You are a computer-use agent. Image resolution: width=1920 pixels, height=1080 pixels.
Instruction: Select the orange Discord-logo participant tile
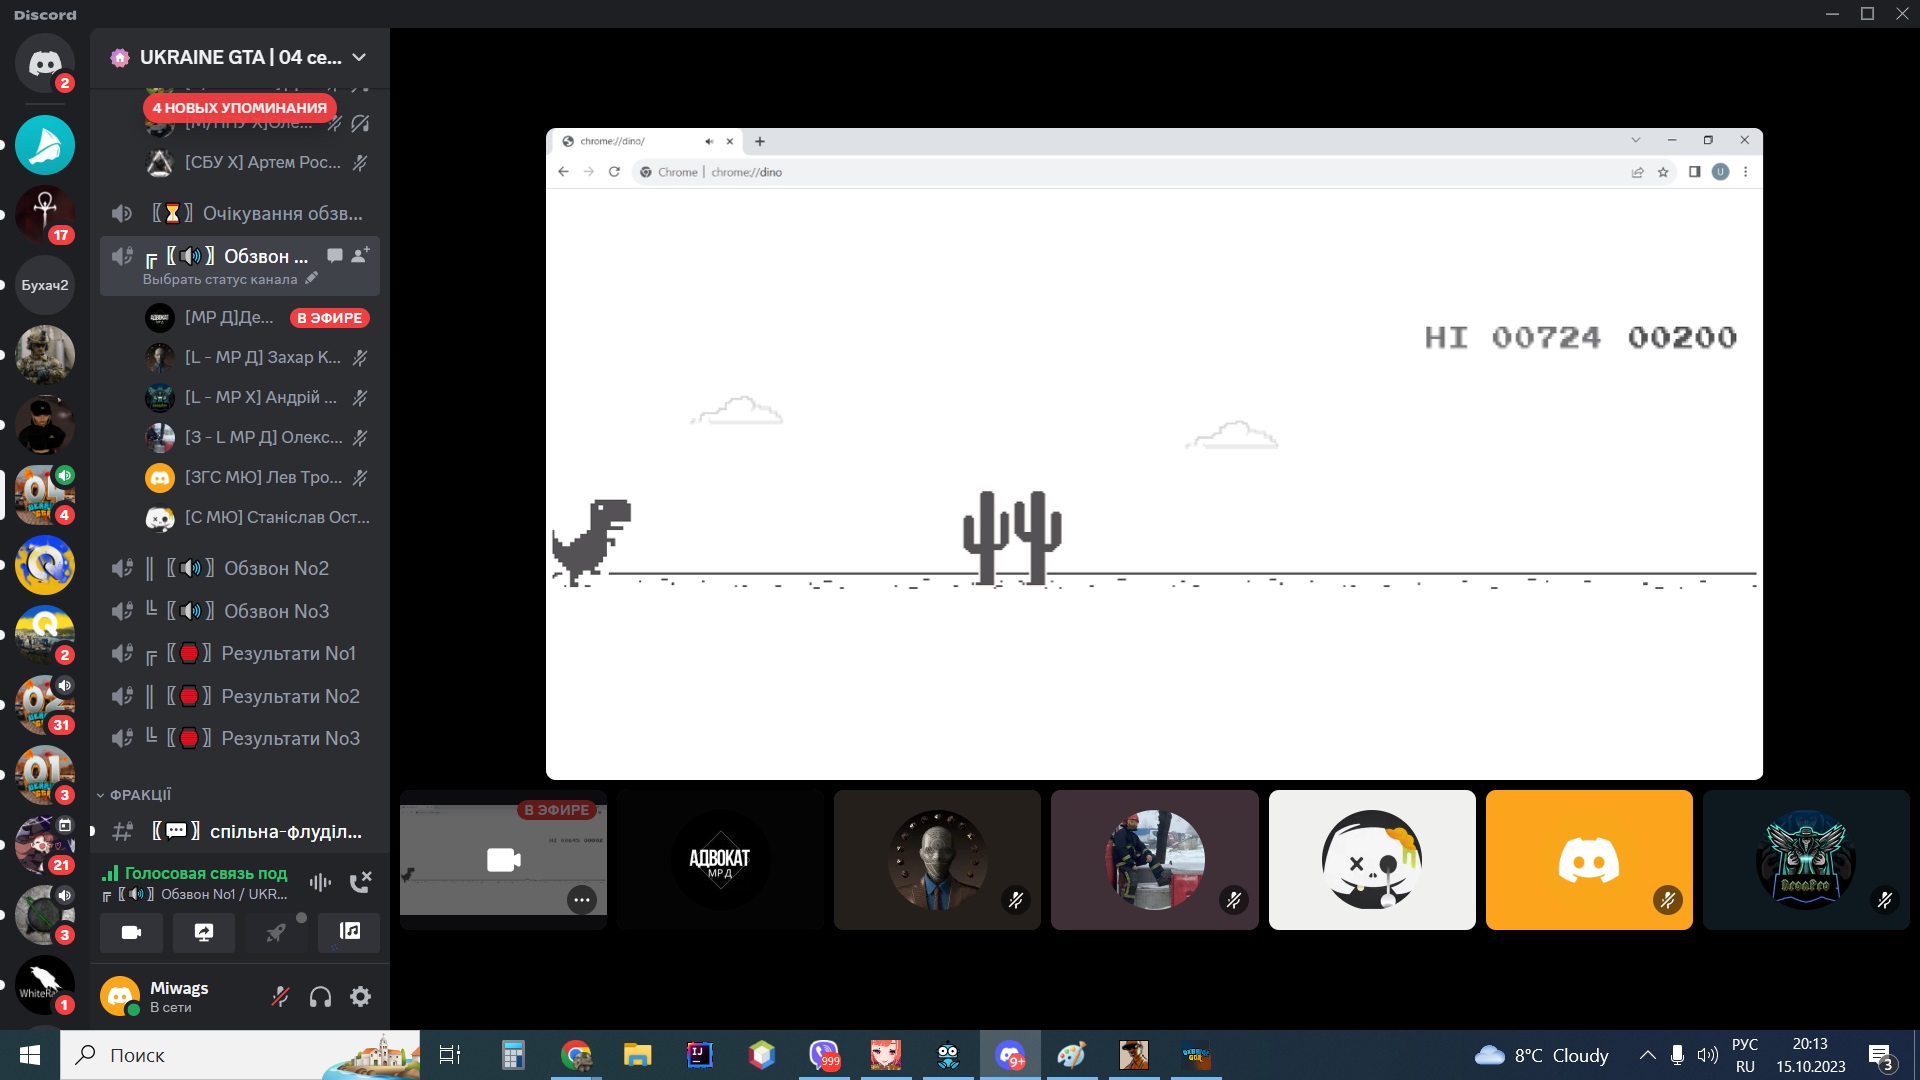tap(1589, 860)
